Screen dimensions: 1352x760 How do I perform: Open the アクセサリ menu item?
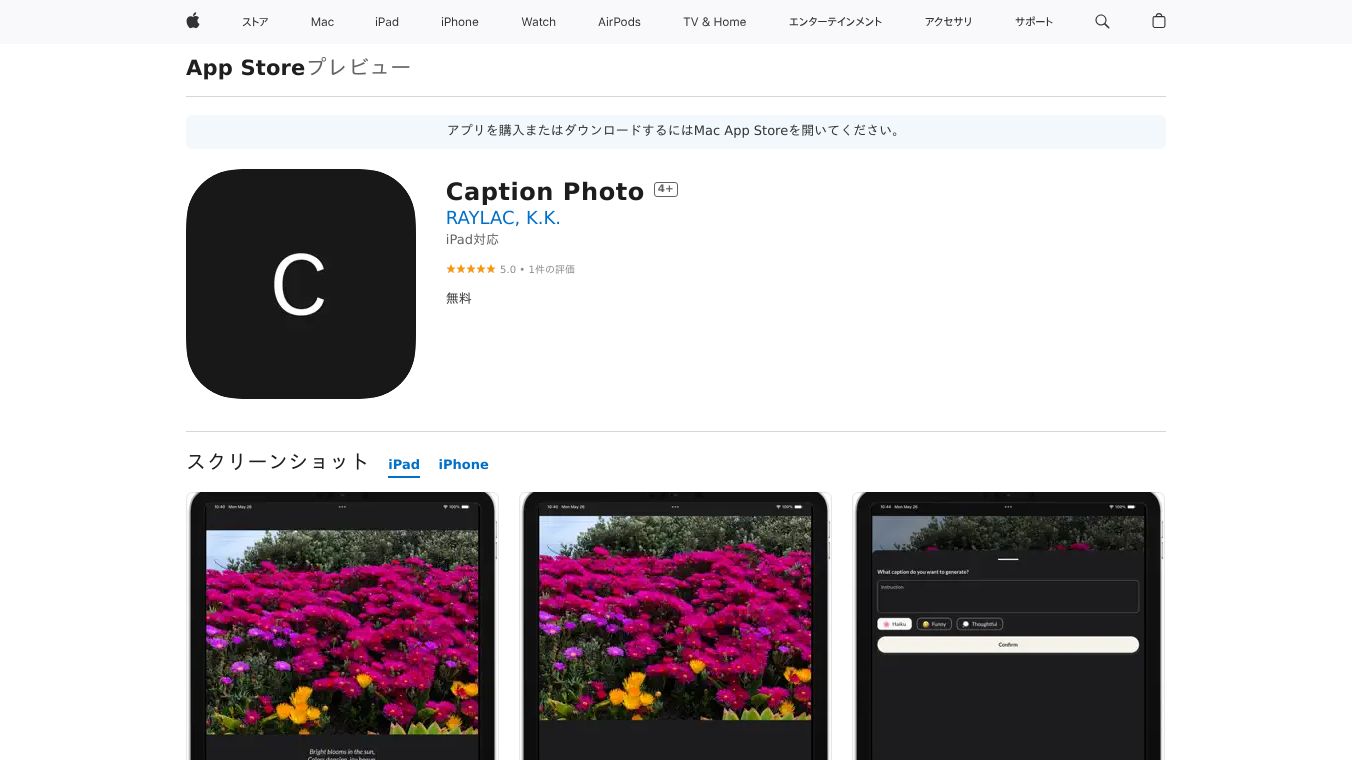[x=948, y=22]
